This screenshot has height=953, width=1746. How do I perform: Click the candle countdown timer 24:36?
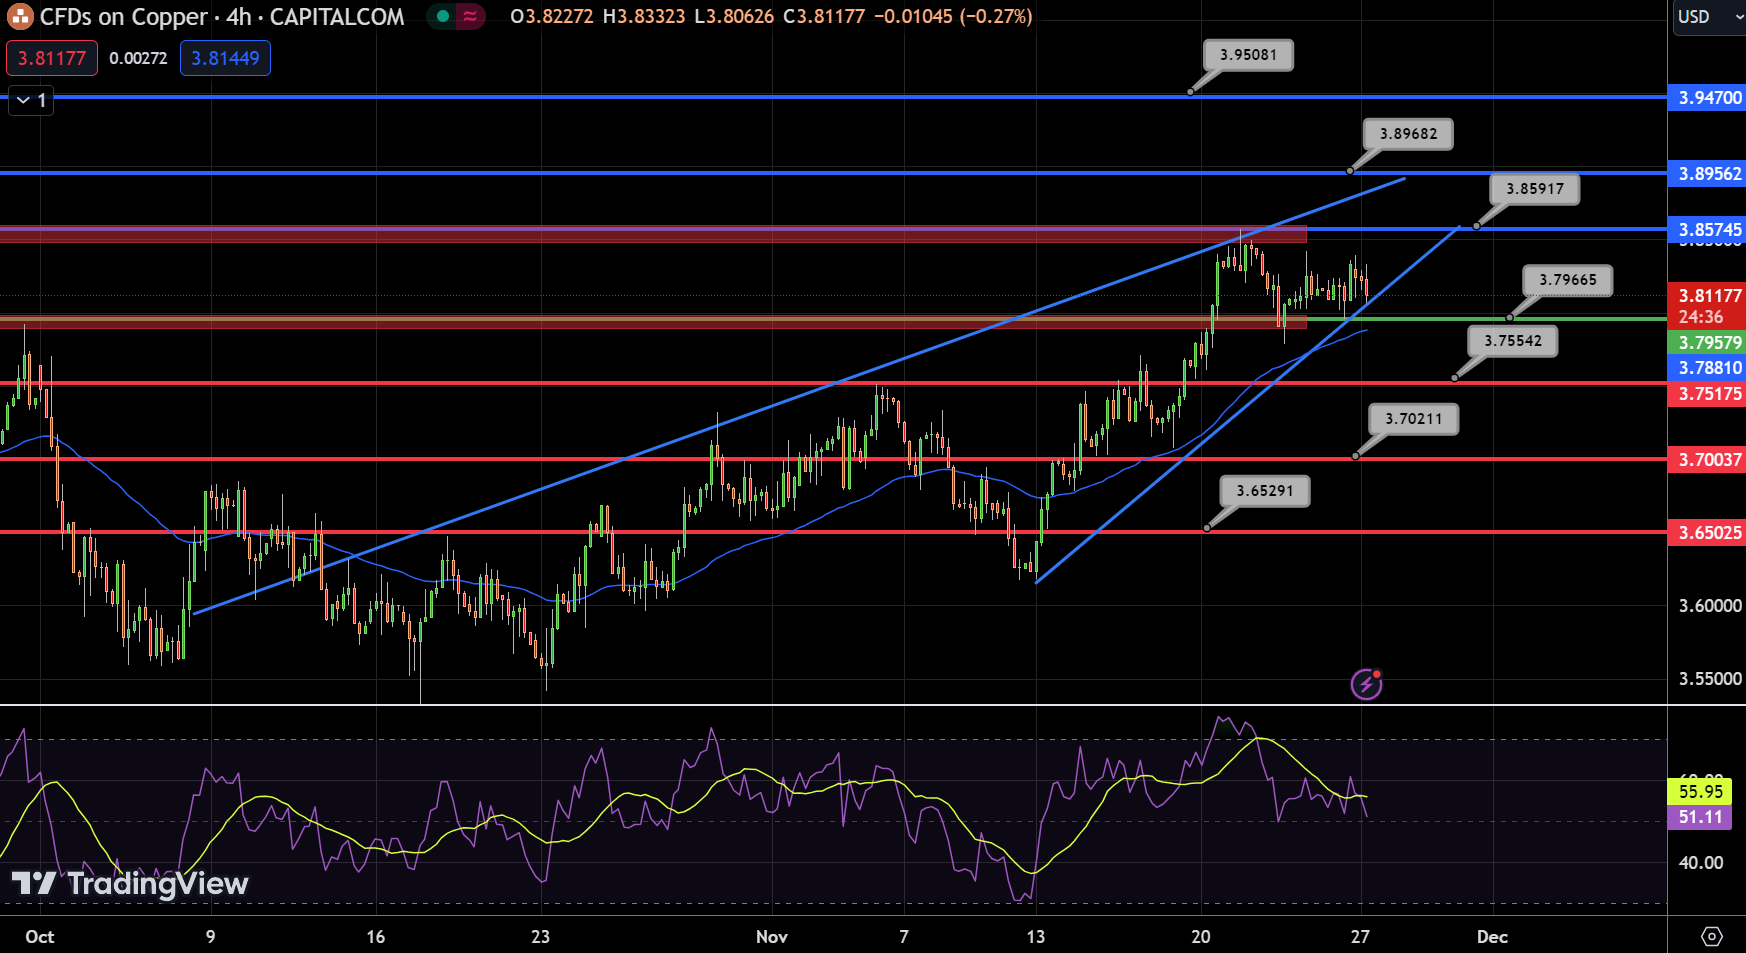pos(1700,317)
